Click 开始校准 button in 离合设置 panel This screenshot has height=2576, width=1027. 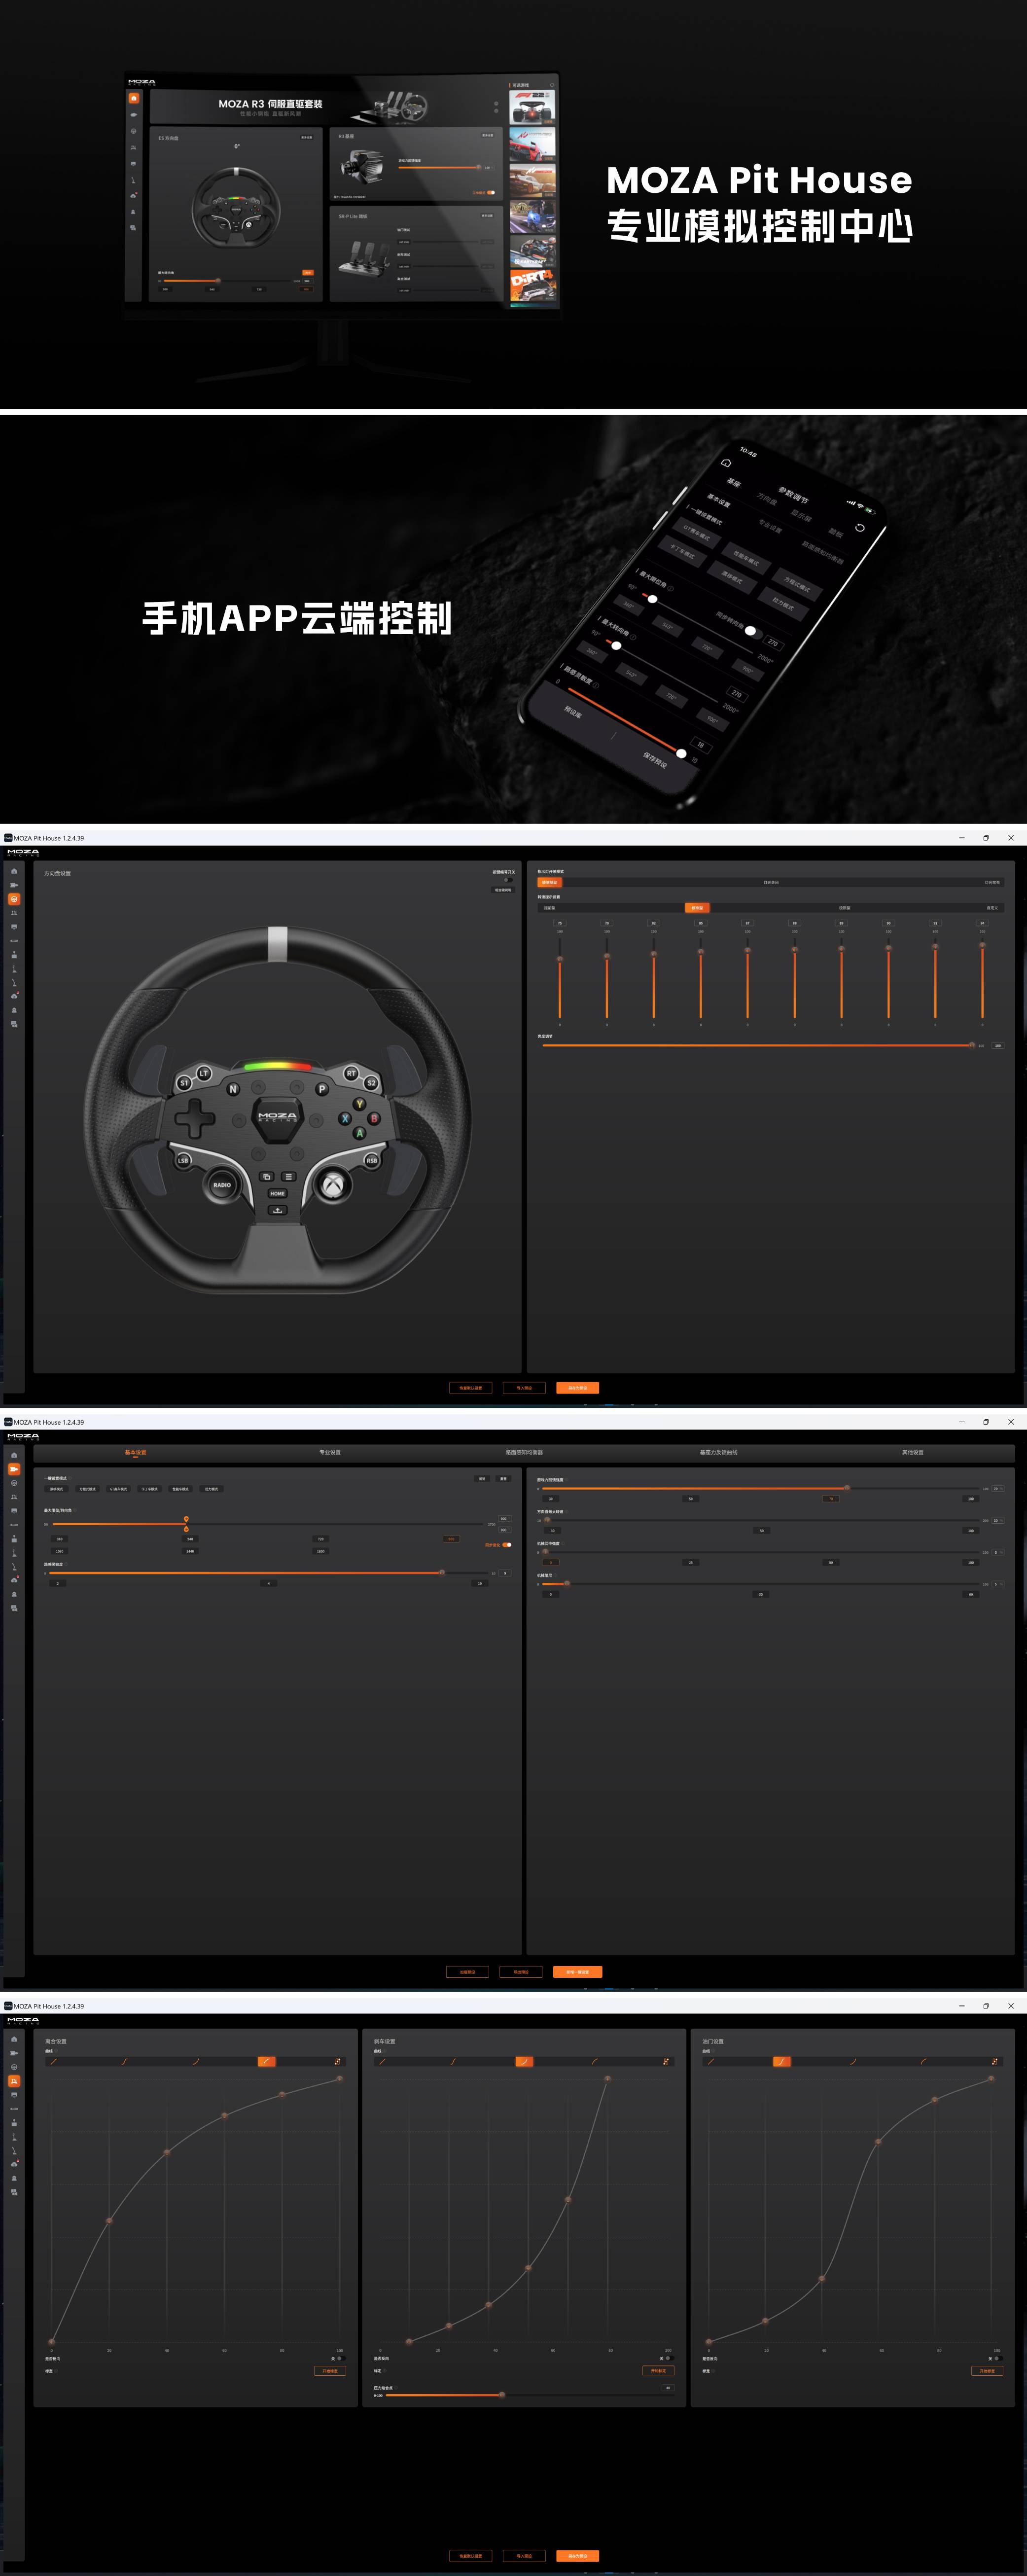click(330, 2371)
